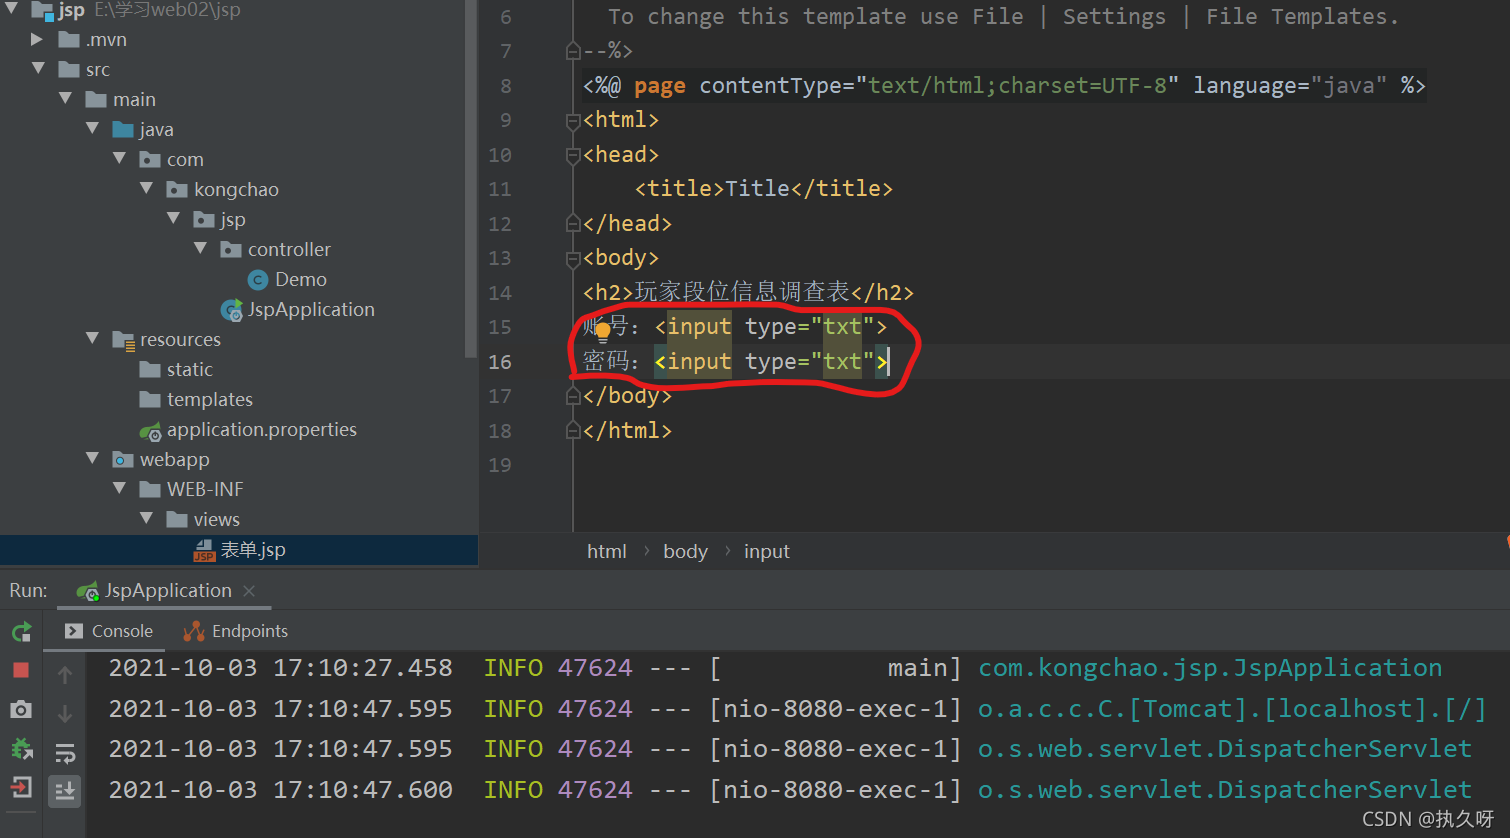1510x838 pixels.
Task: Open com.kongchao.jsp.JspApplication link in console
Action: coord(1210,668)
